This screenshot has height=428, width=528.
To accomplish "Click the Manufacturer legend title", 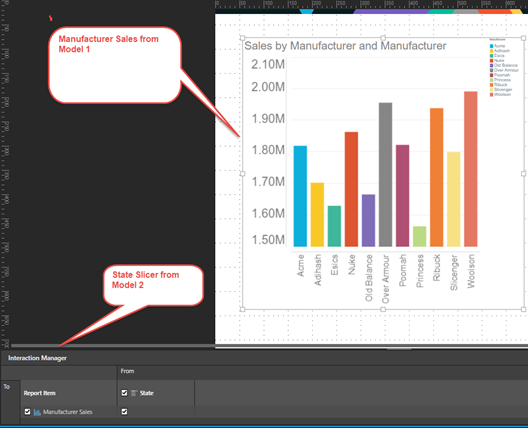I will [497, 40].
